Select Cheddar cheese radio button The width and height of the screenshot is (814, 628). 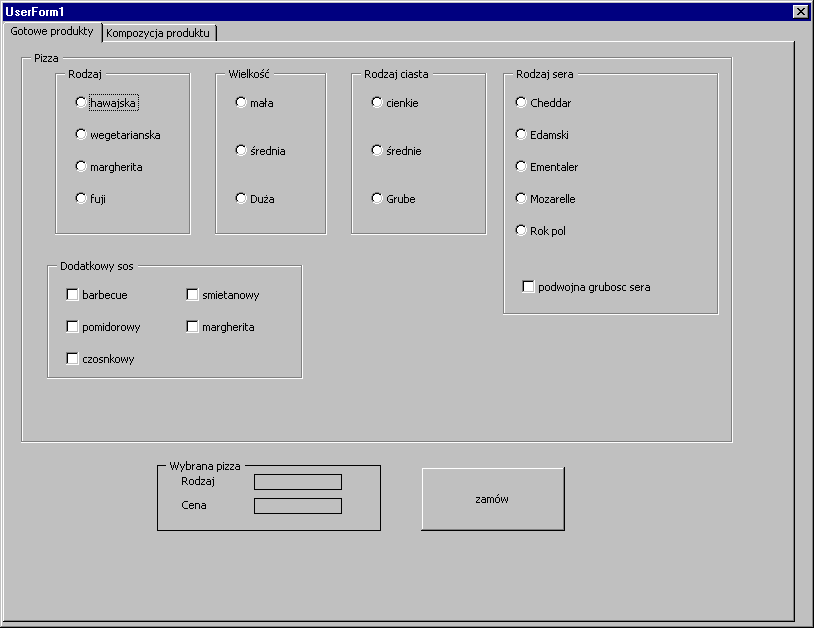point(521,102)
